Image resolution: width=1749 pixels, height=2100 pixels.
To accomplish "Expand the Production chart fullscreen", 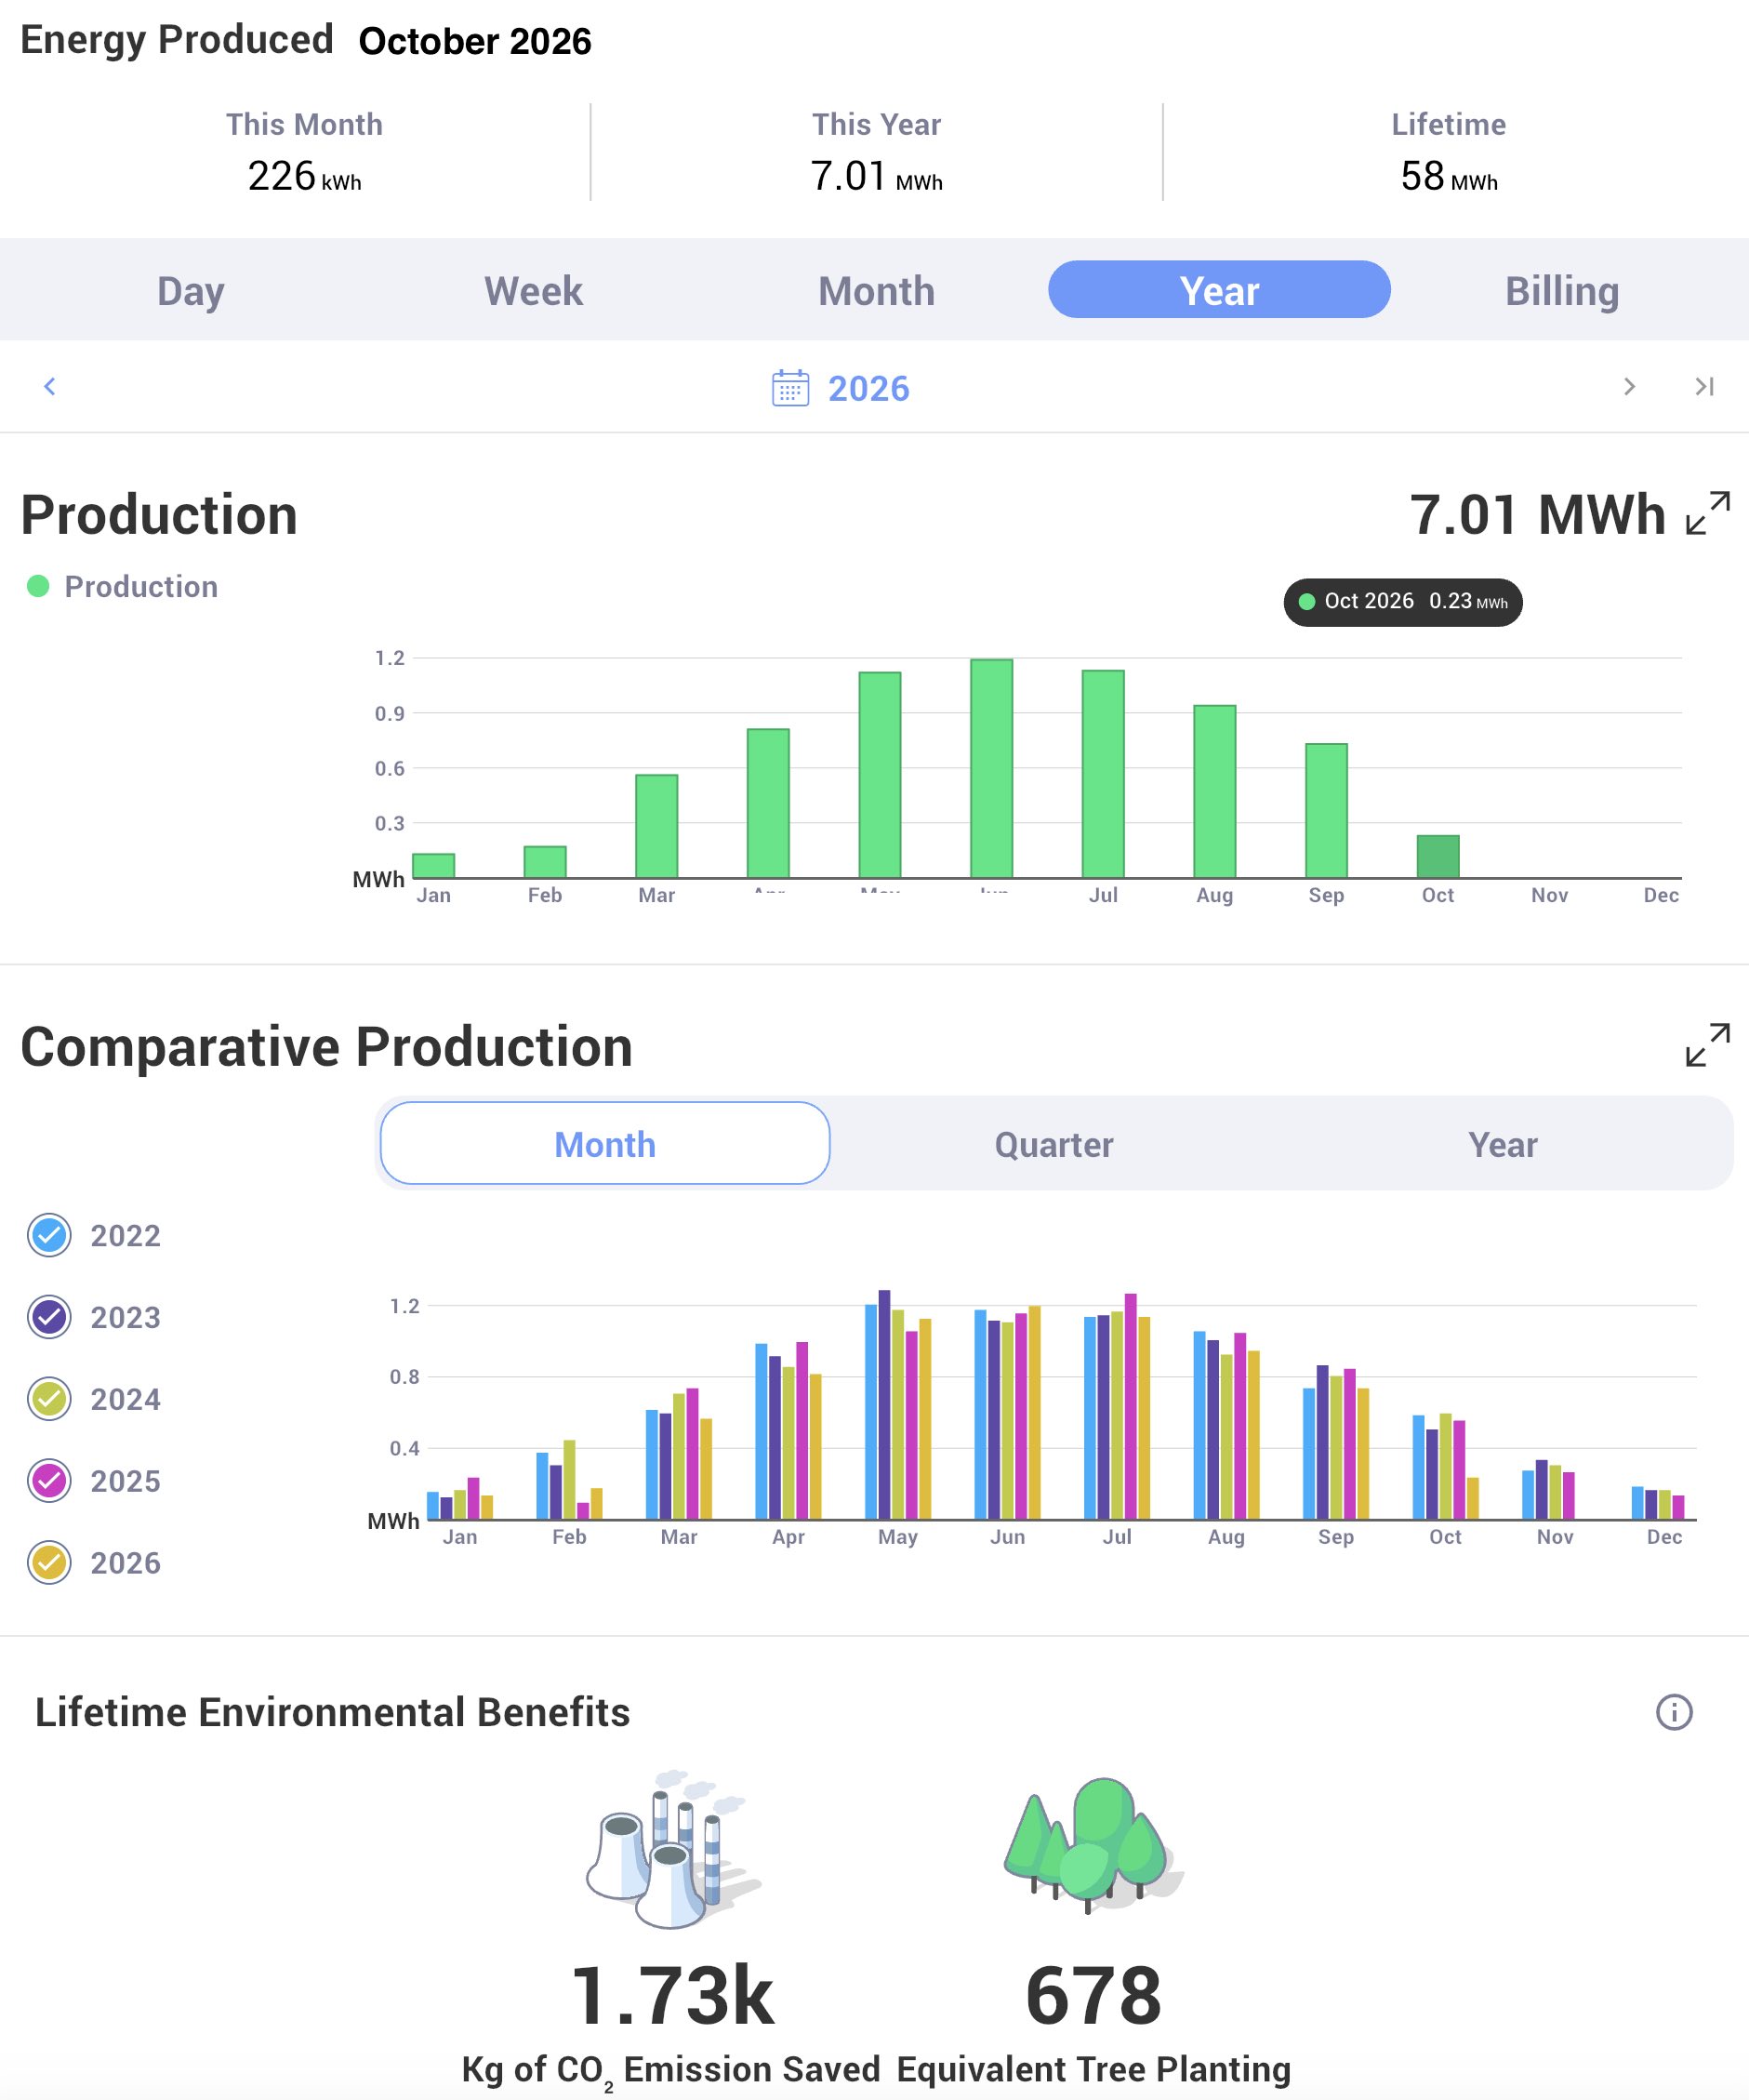I will (x=1708, y=513).
